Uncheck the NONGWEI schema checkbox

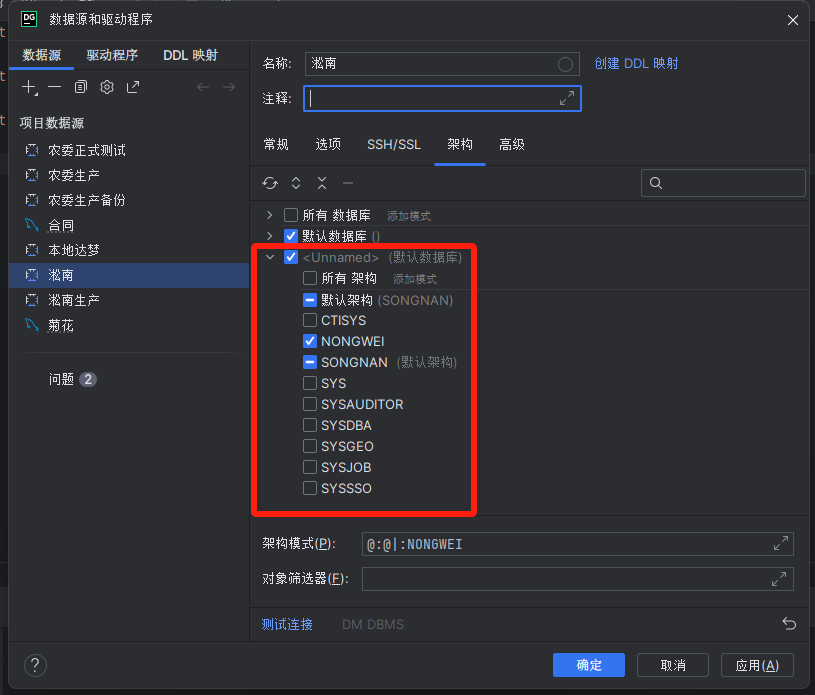pos(311,341)
